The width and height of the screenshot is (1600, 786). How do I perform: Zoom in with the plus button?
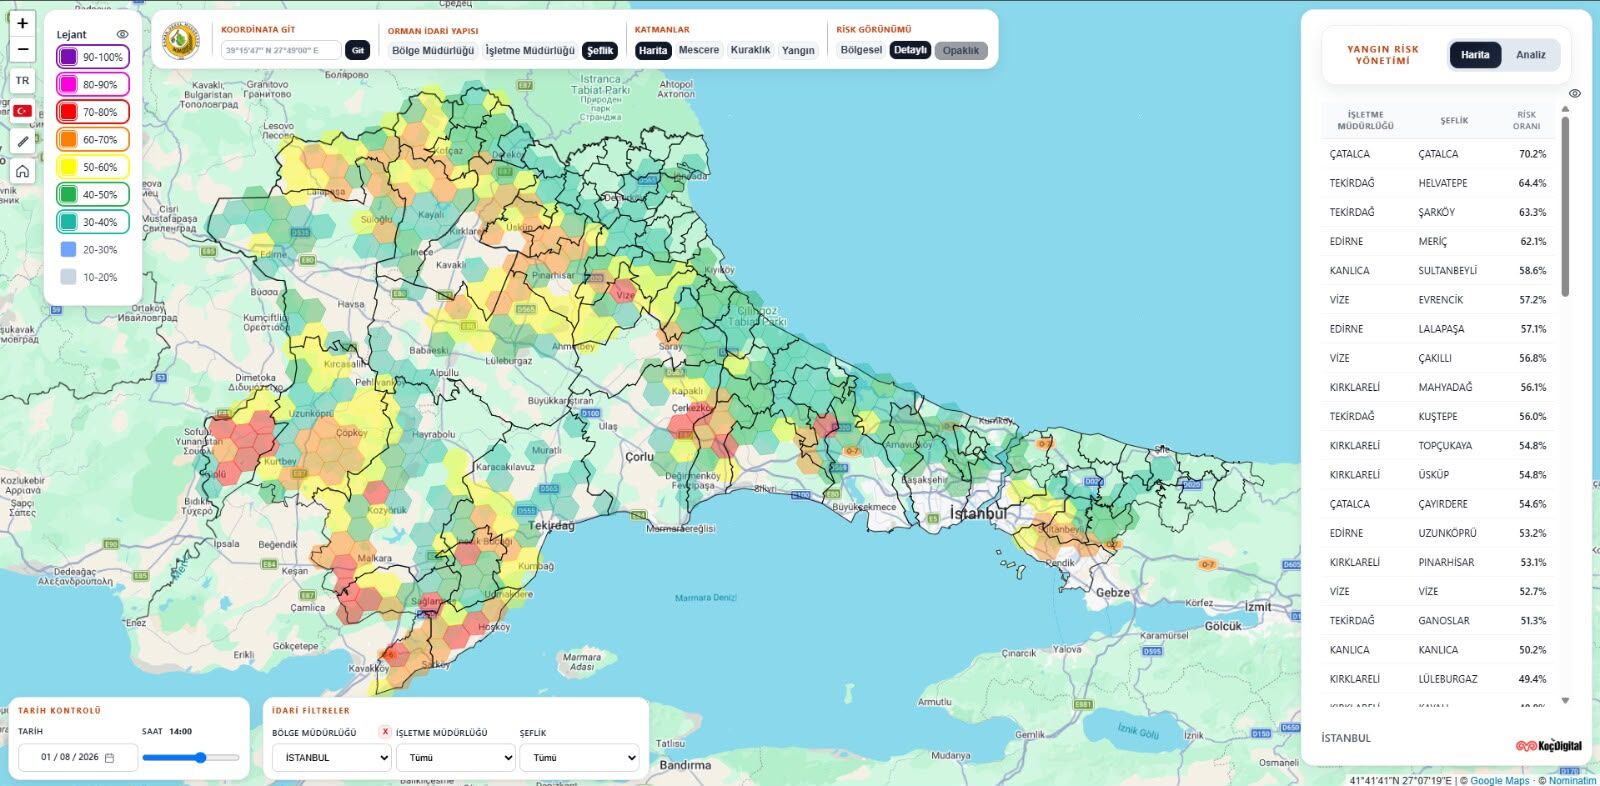(22, 23)
